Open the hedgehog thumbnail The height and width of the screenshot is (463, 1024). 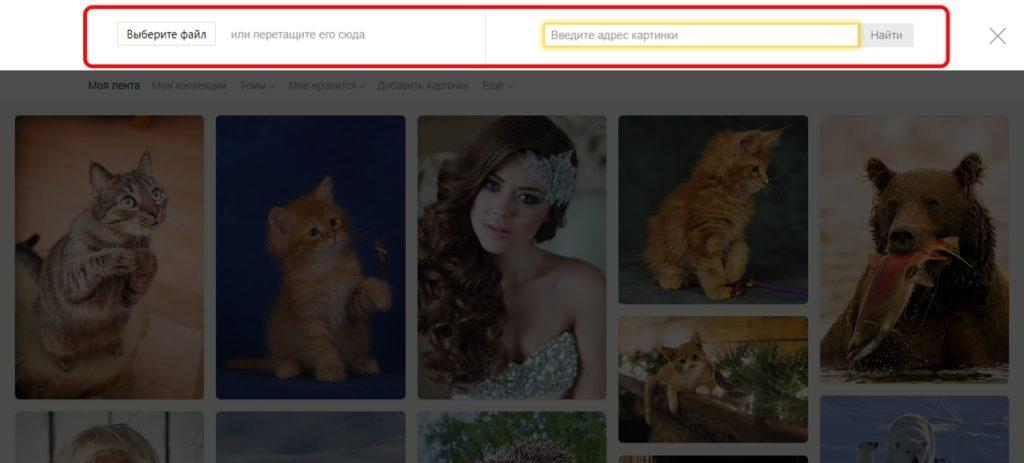click(512, 438)
